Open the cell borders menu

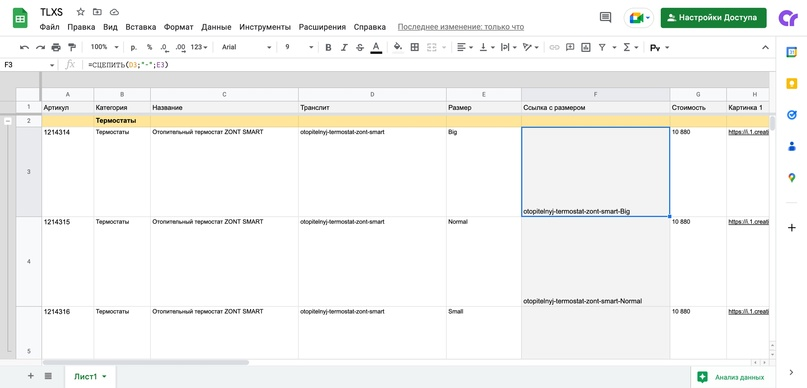click(414, 47)
